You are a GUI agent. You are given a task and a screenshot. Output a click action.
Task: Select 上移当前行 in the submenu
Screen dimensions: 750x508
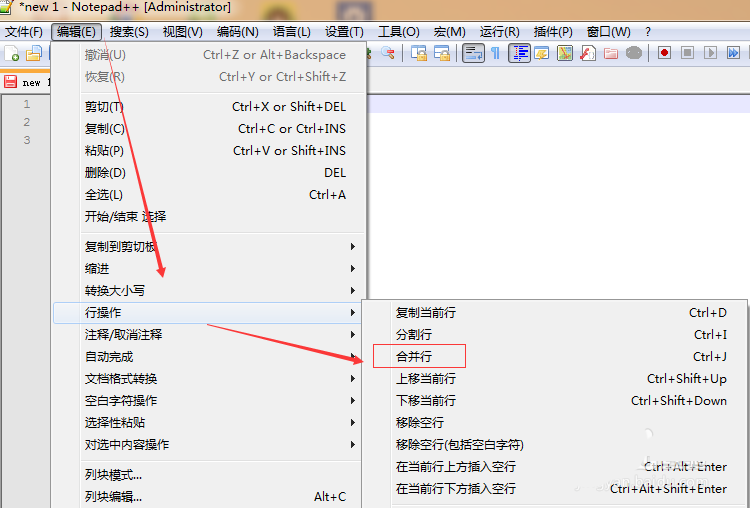coord(554,379)
